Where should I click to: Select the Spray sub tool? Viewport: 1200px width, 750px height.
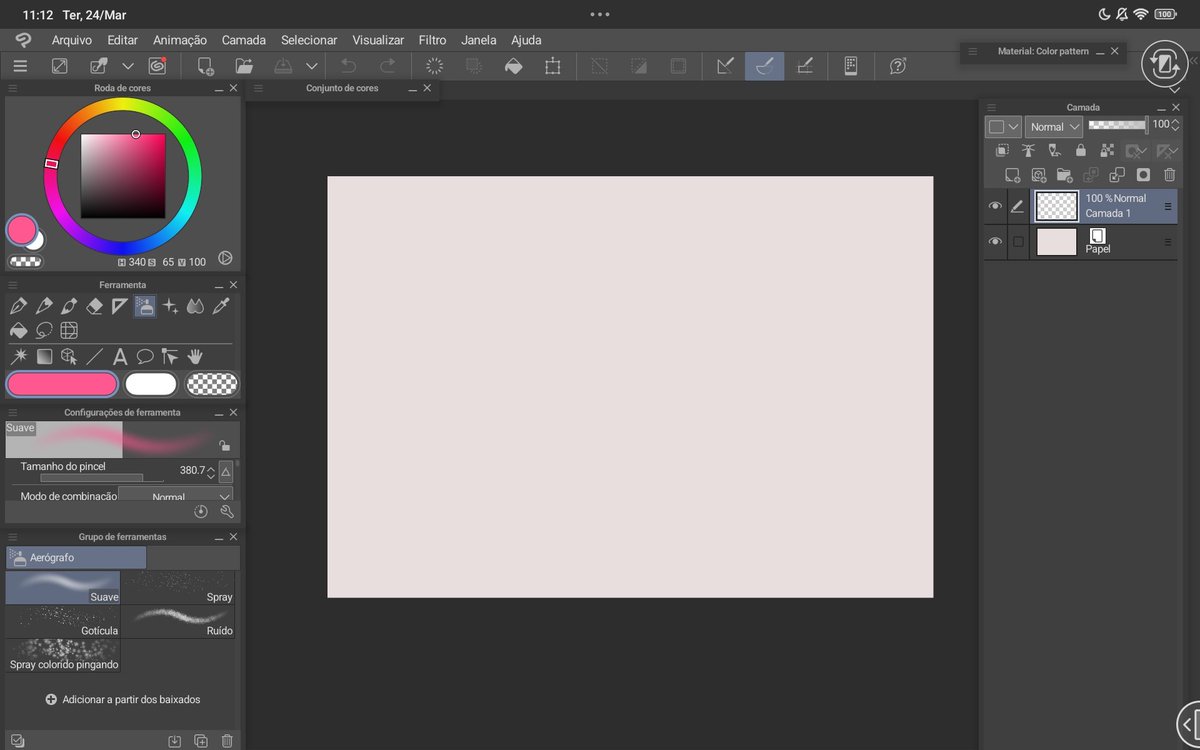point(178,588)
